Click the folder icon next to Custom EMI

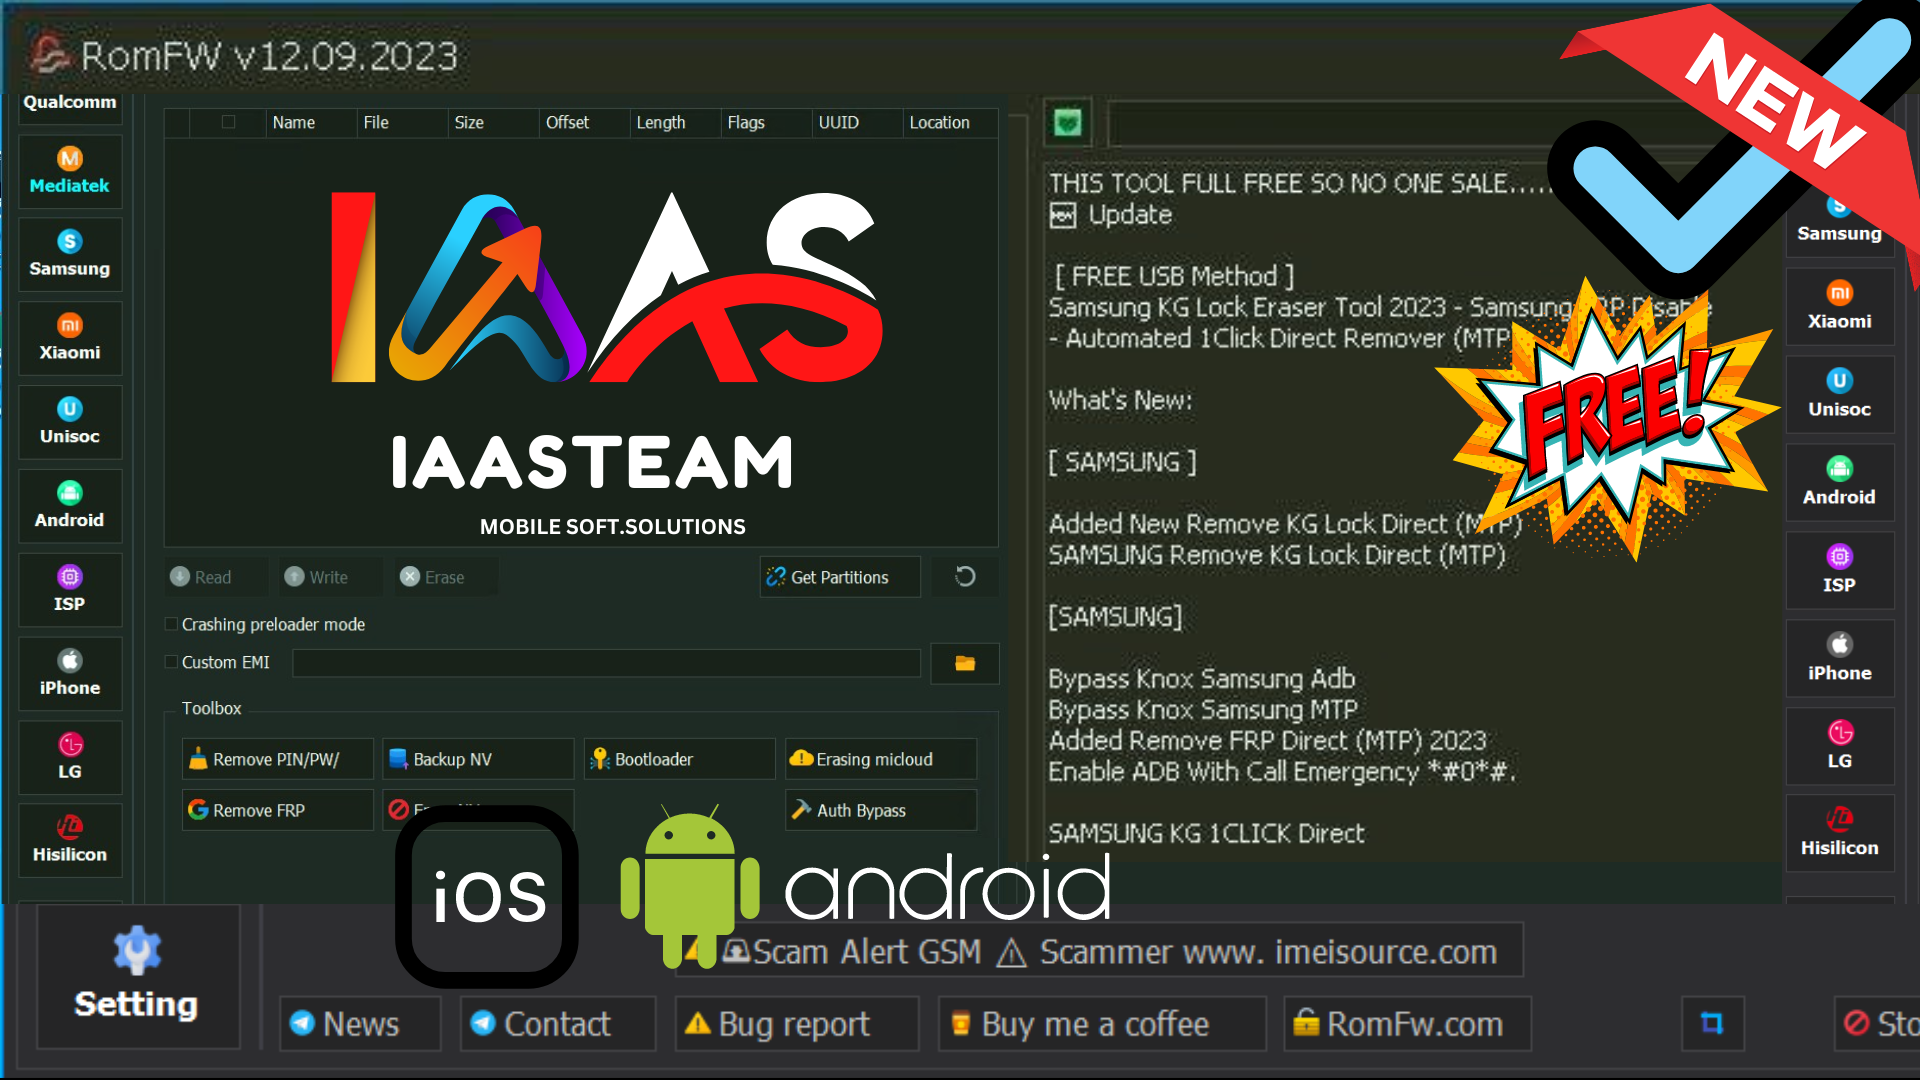(965, 661)
